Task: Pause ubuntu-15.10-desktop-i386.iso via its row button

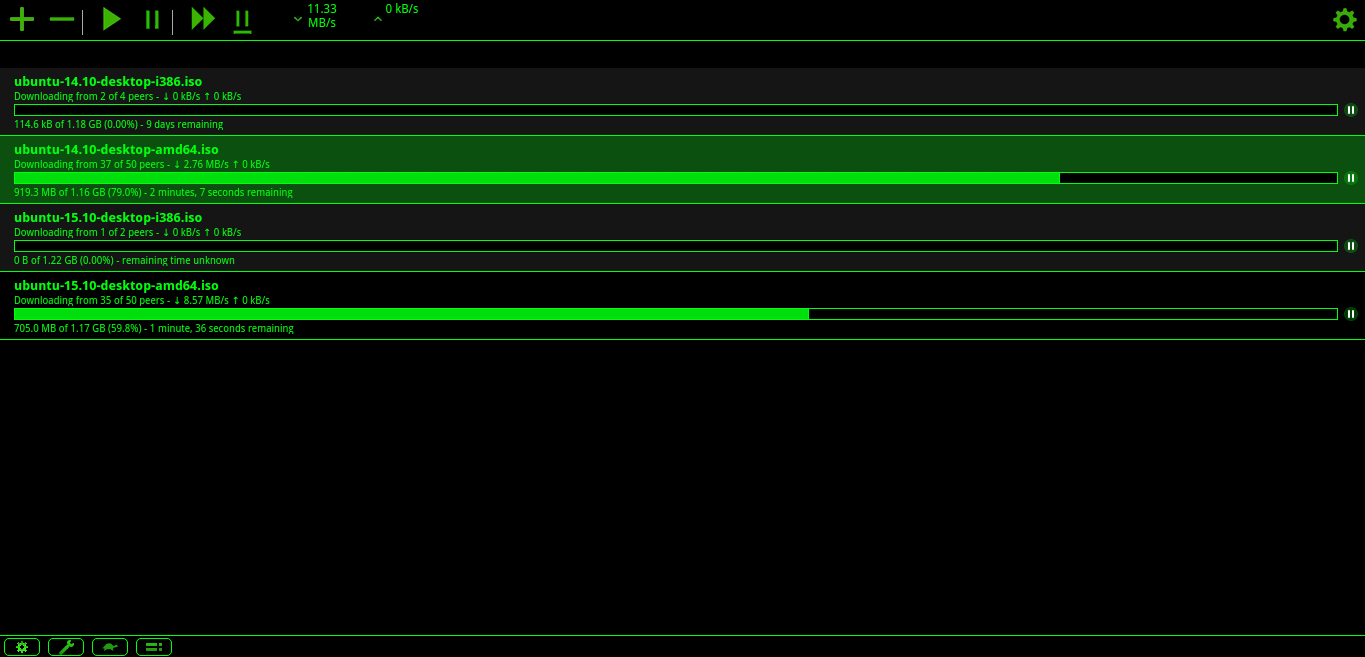Action: [1351, 246]
